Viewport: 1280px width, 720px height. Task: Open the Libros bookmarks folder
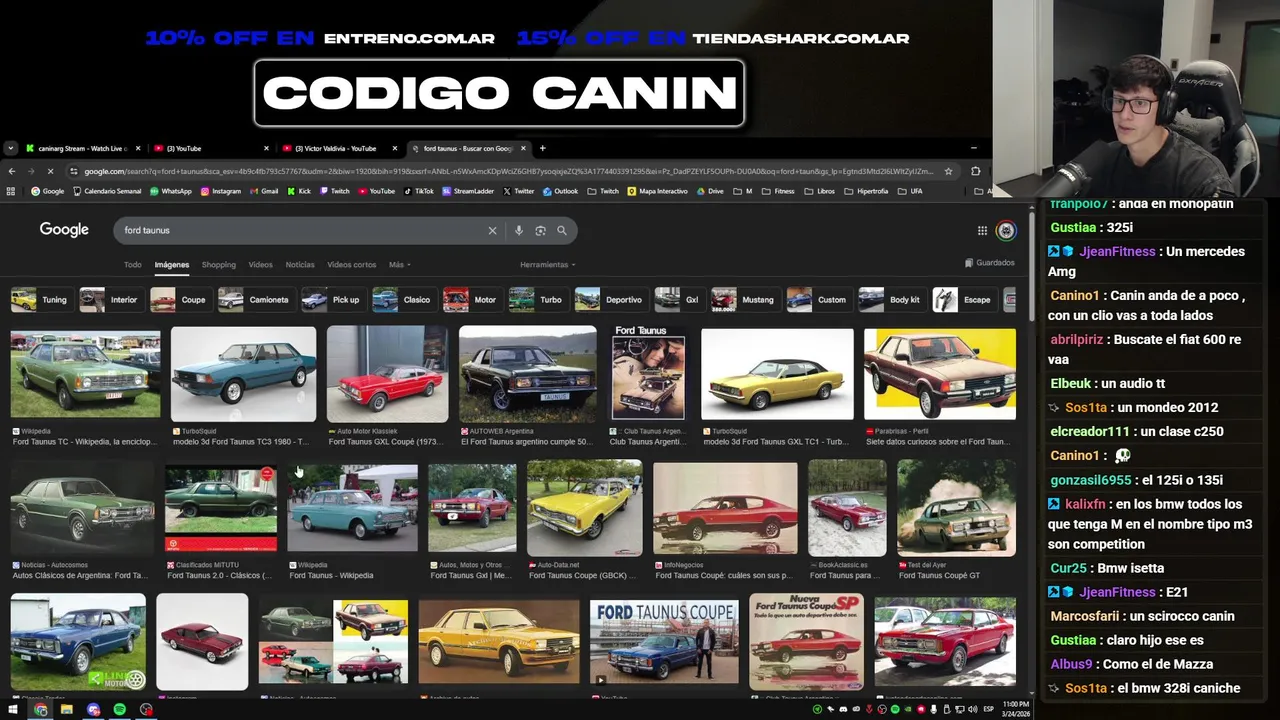pyautogui.click(x=819, y=191)
